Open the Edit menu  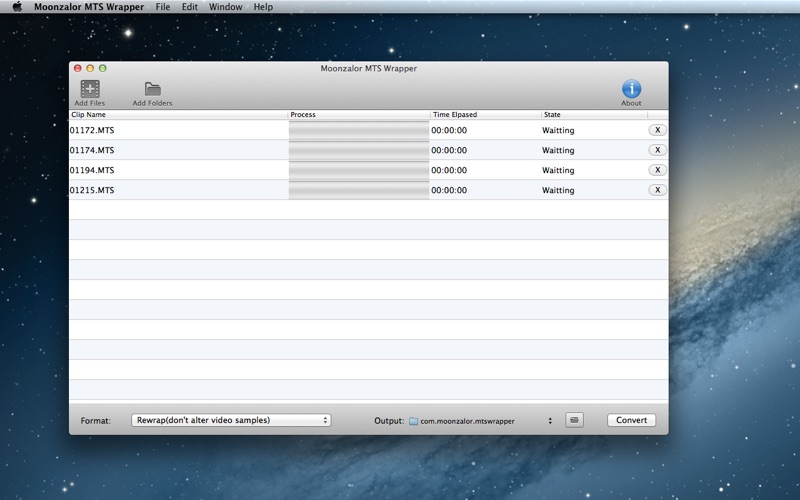(x=190, y=7)
